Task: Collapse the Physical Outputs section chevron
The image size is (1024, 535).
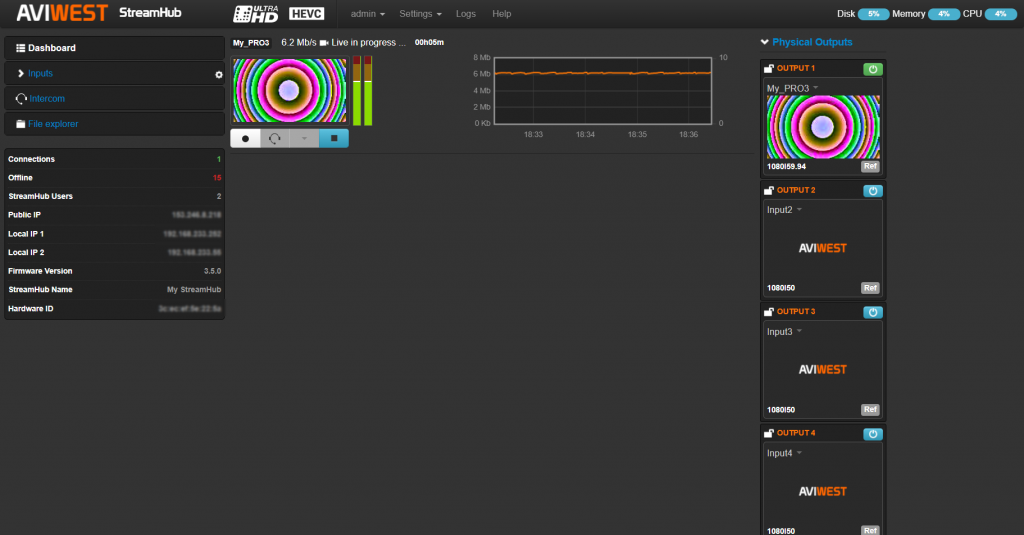Action: pyautogui.click(x=765, y=42)
